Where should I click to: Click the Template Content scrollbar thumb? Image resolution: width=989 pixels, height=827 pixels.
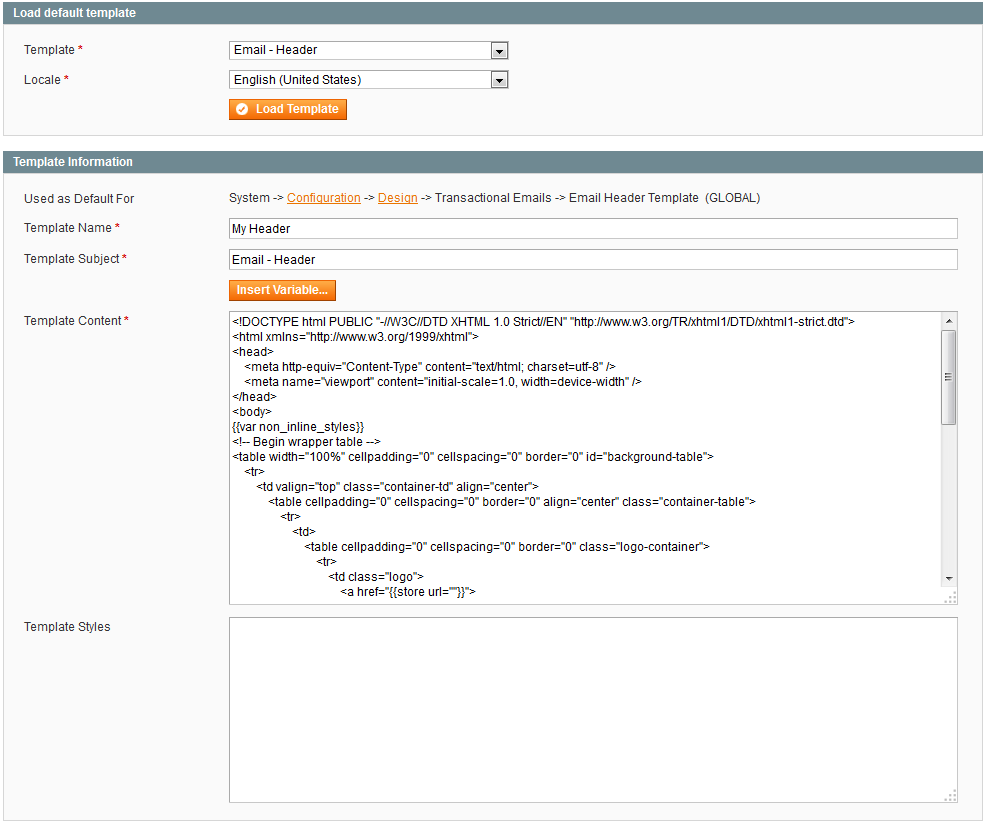[x=949, y=377]
